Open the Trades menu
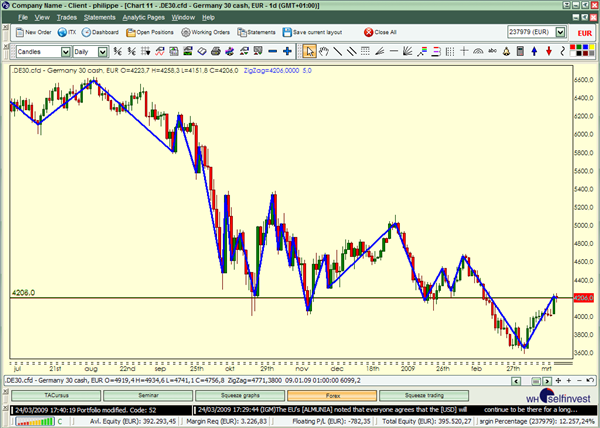The height and width of the screenshot is (428, 600). tap(67, 17)
